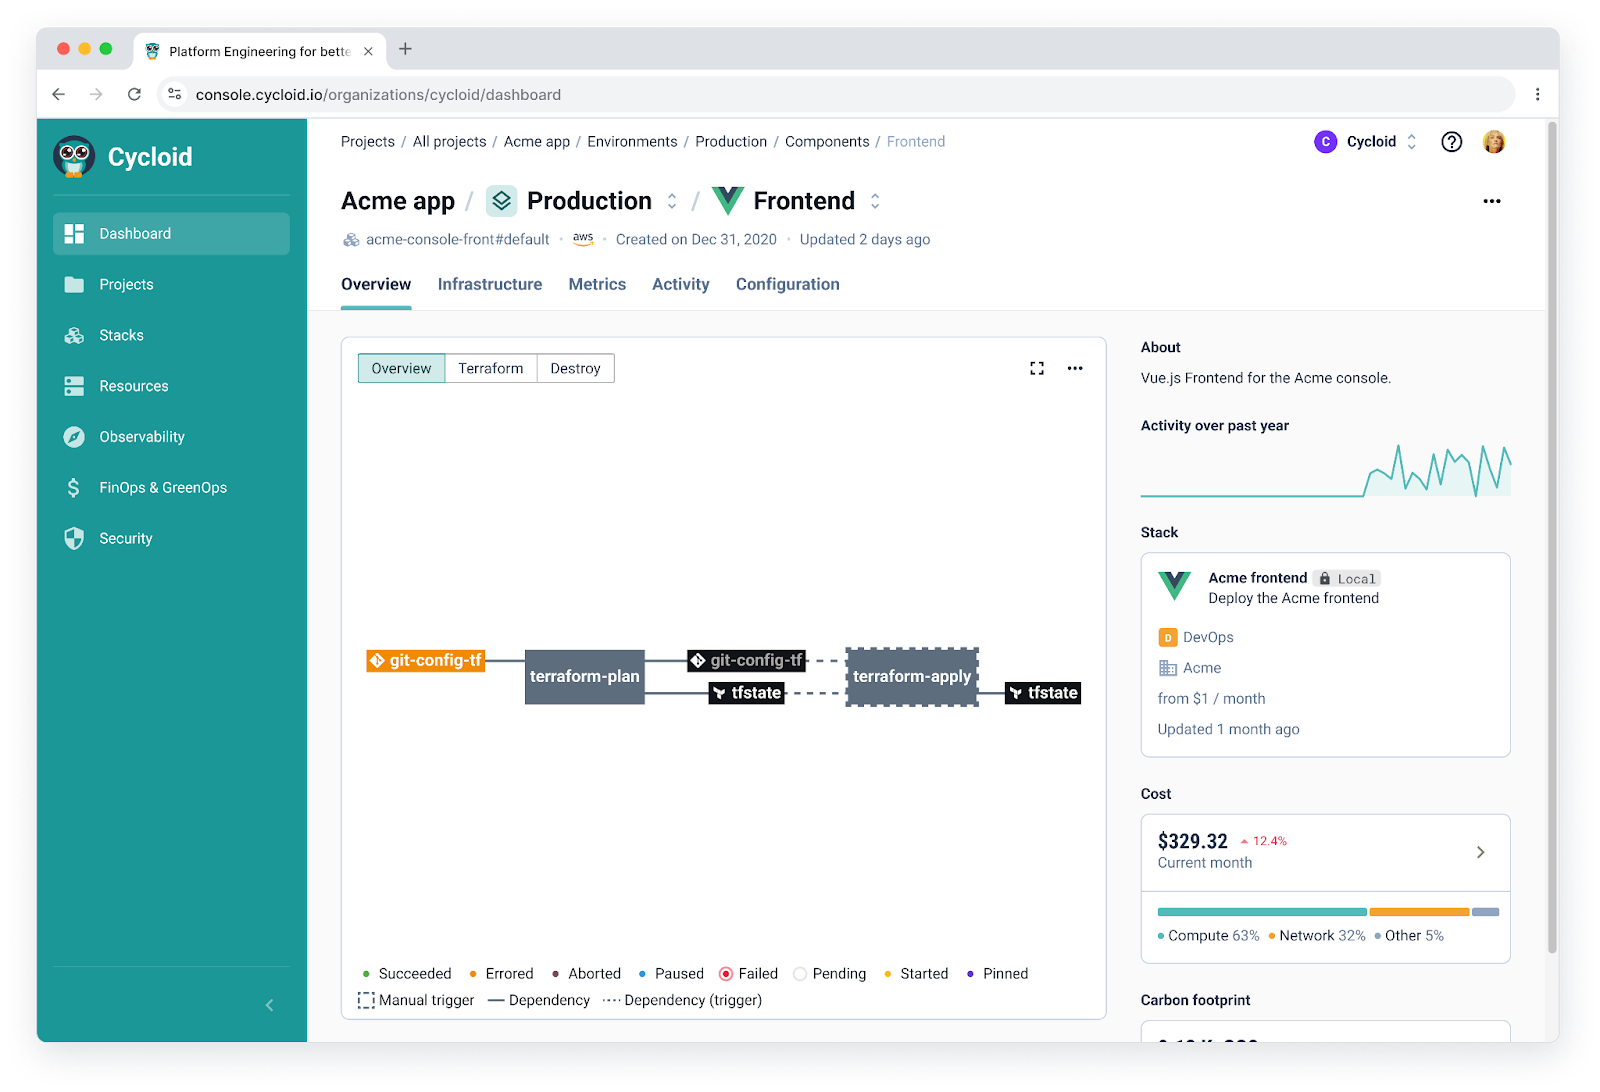
Task: Click the FinOps dollar sign icon
Action: [74, 488]
